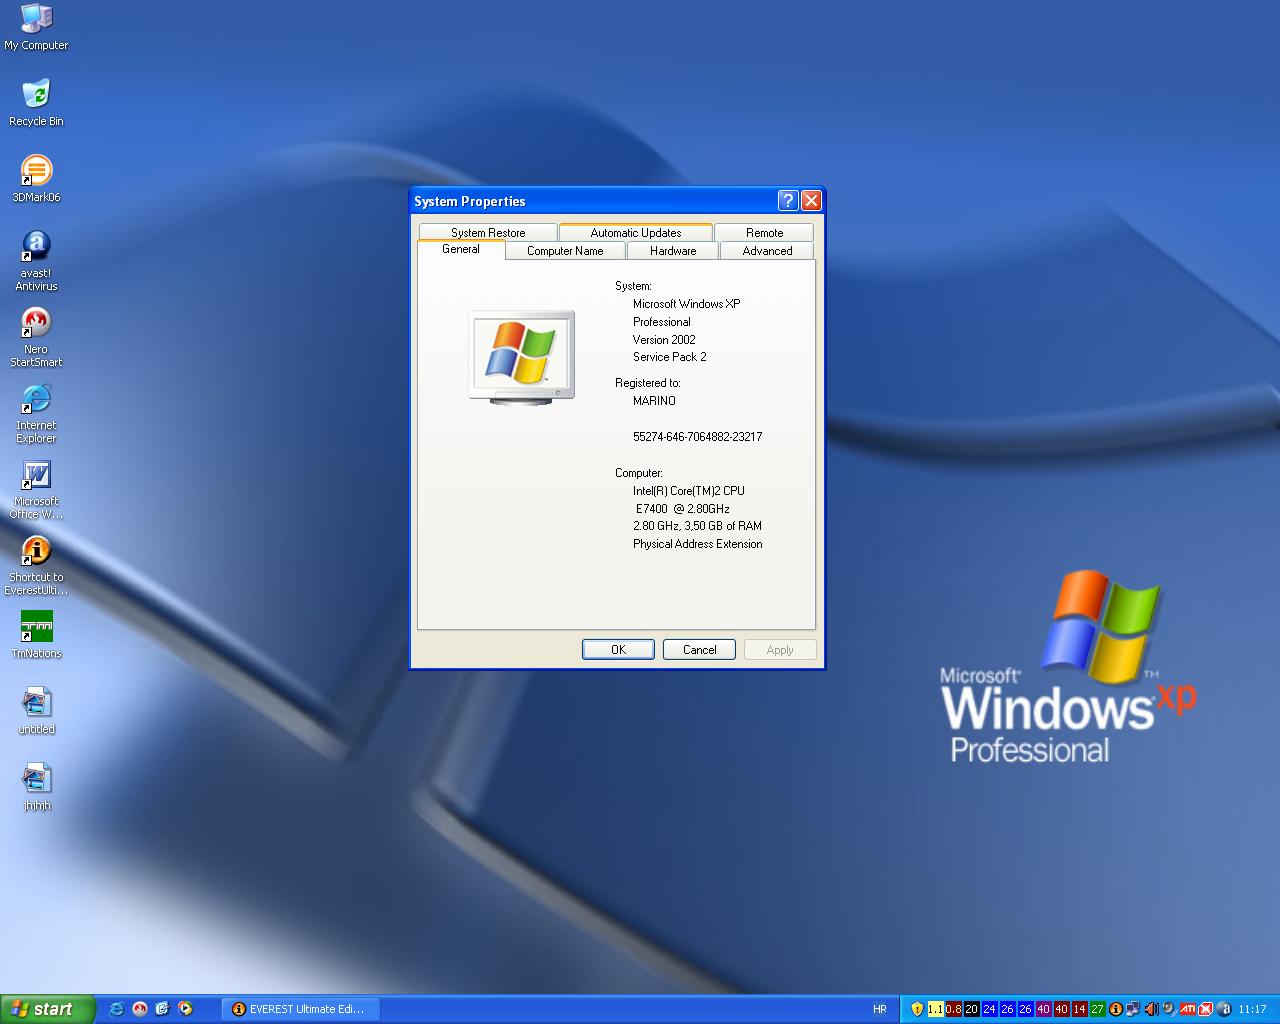Click the volume speaker icon in the tray
Viewport: 1280px width, 1024px height.
tap(1151, 1009)
